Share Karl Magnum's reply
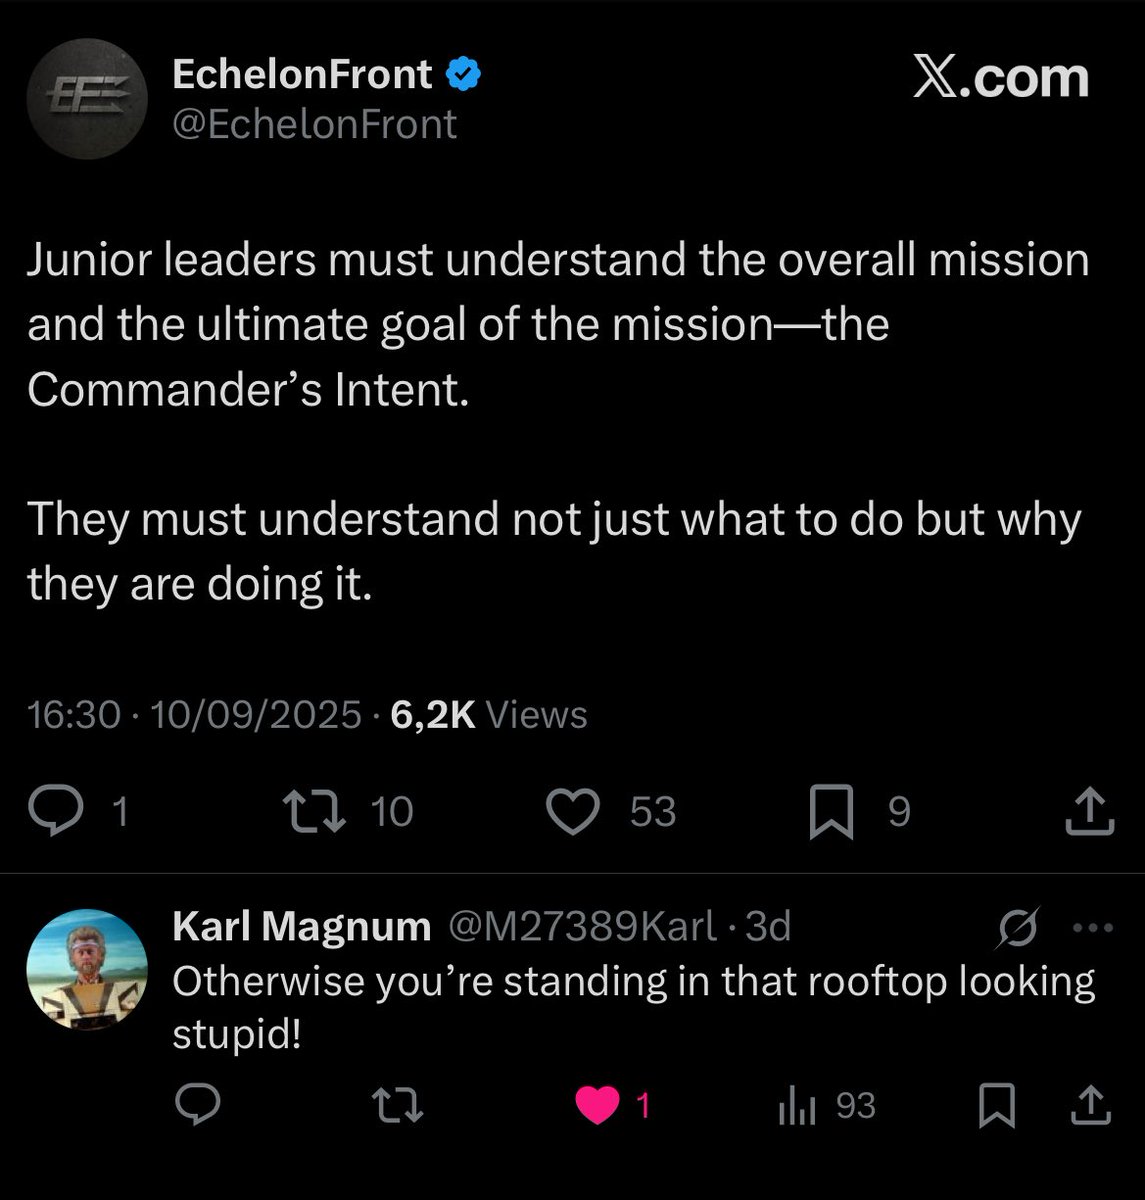Image resolution: width=1145 pixels, height=1200 pixels. click(1090, 1105)
